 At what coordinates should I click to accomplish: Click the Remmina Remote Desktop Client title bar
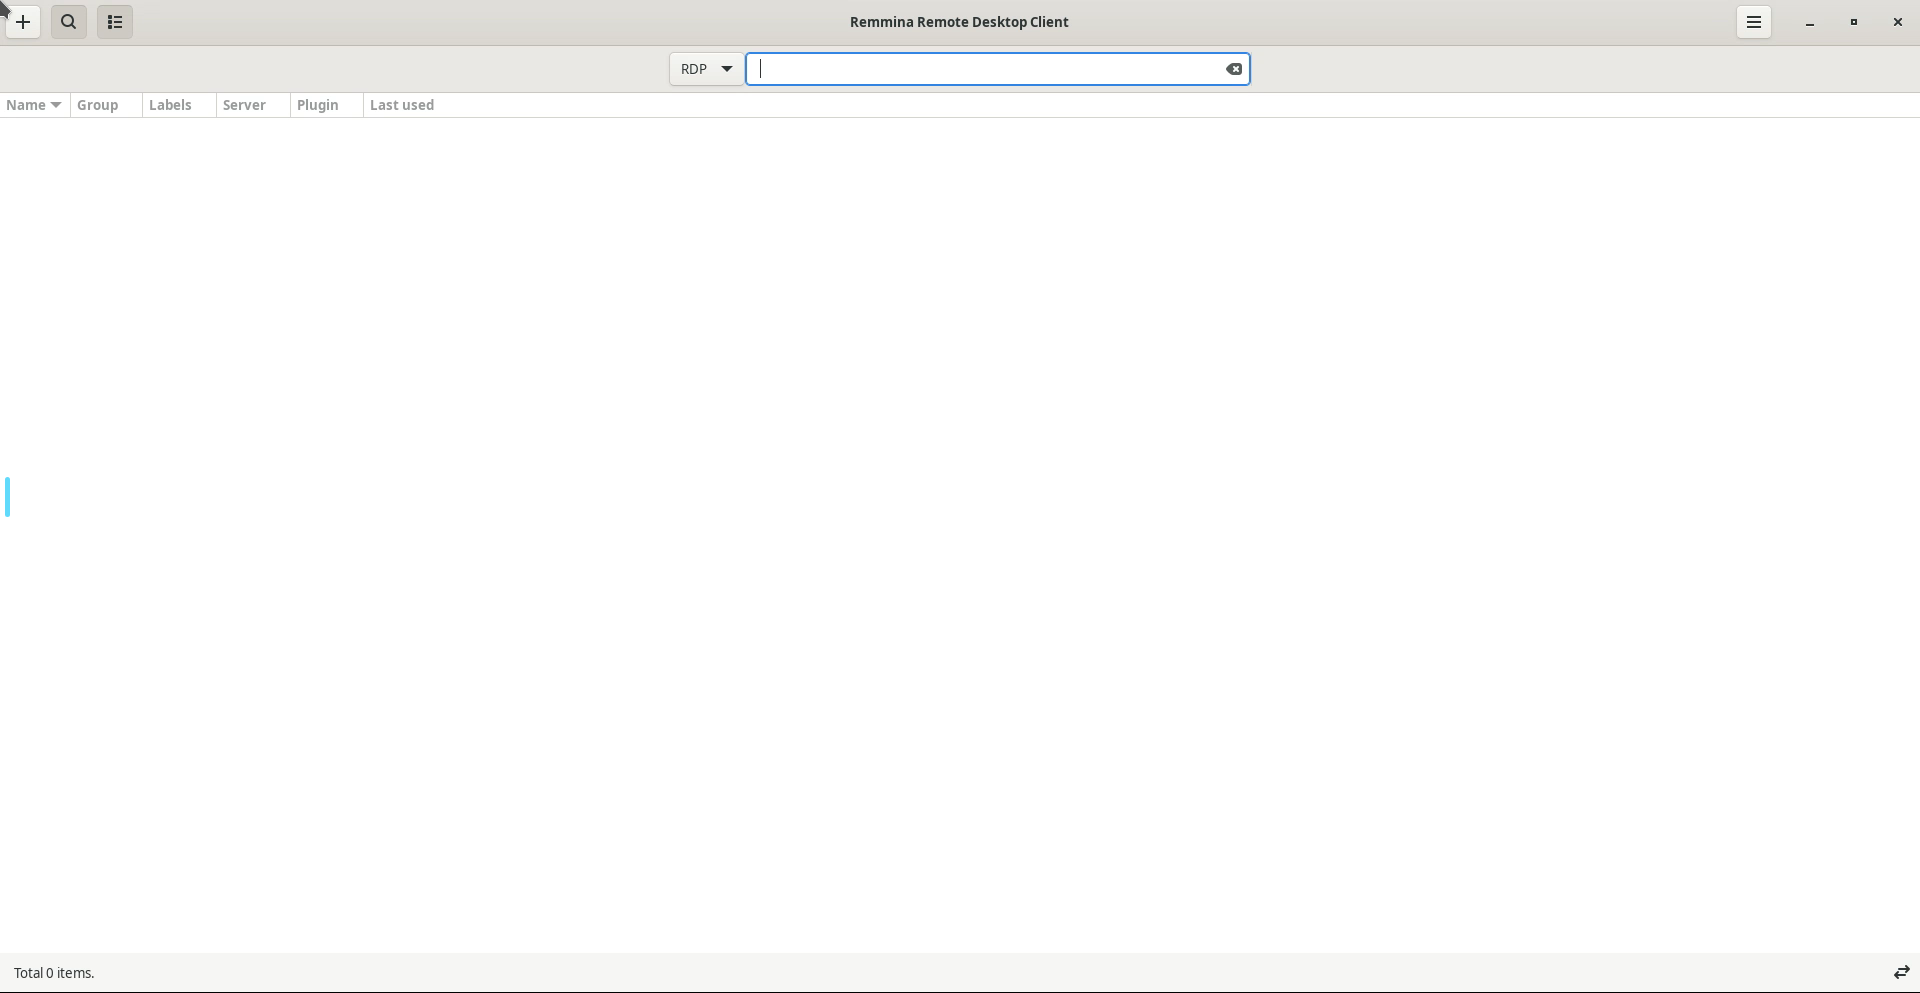(x=959, y=22)
